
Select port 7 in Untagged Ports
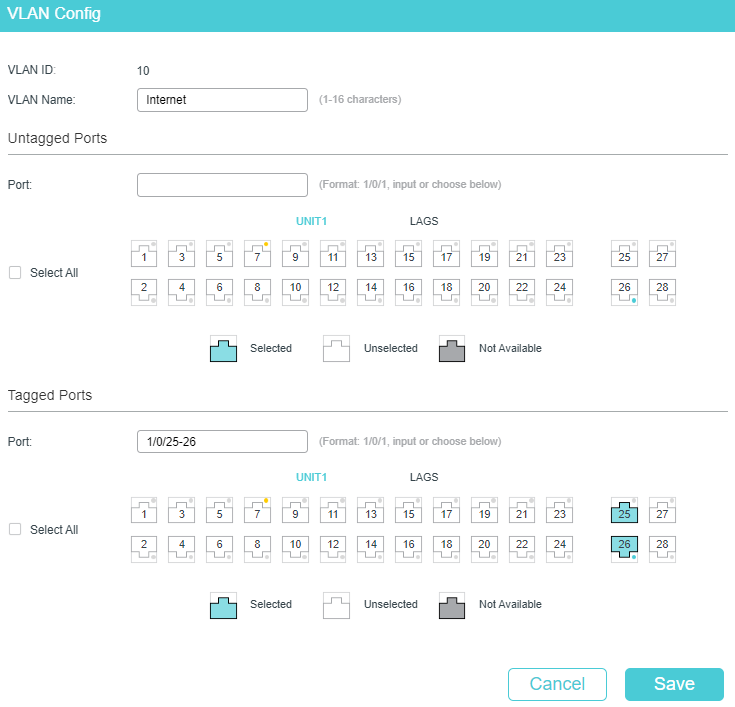tap(257, 254)
